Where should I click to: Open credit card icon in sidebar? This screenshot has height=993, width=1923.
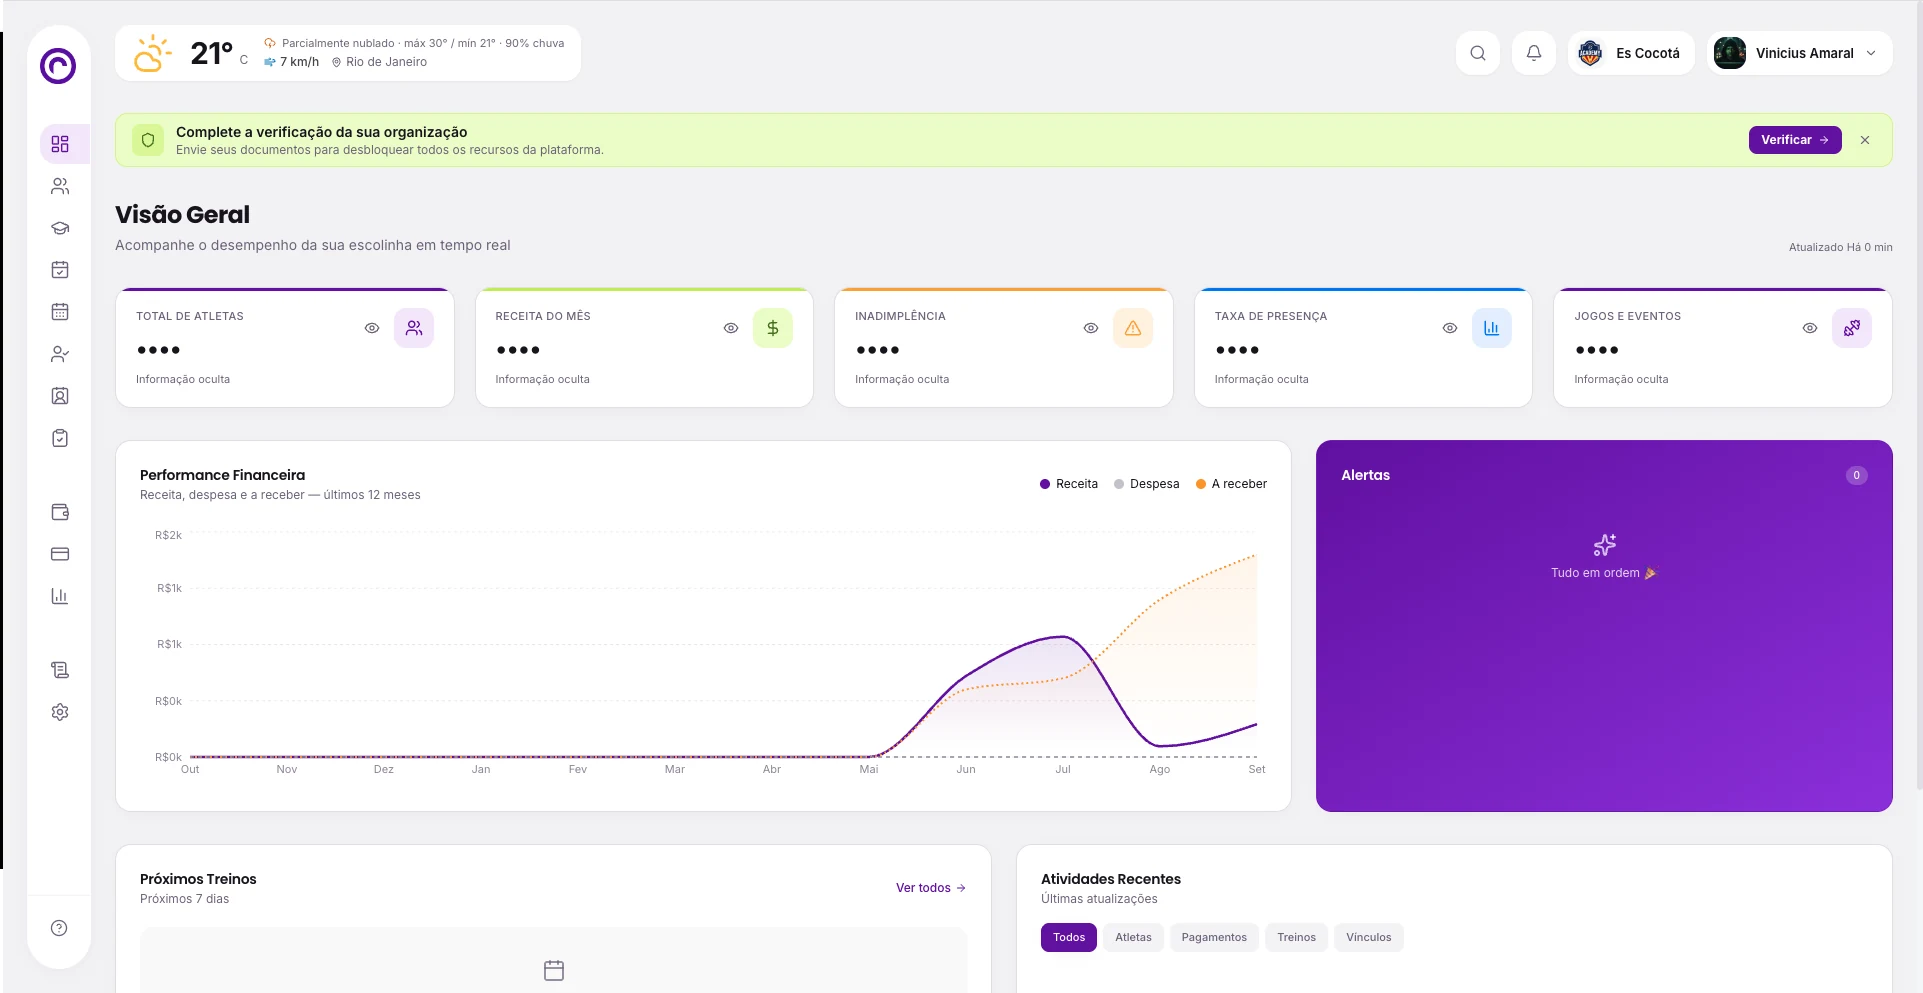click(x=60, y=554)
